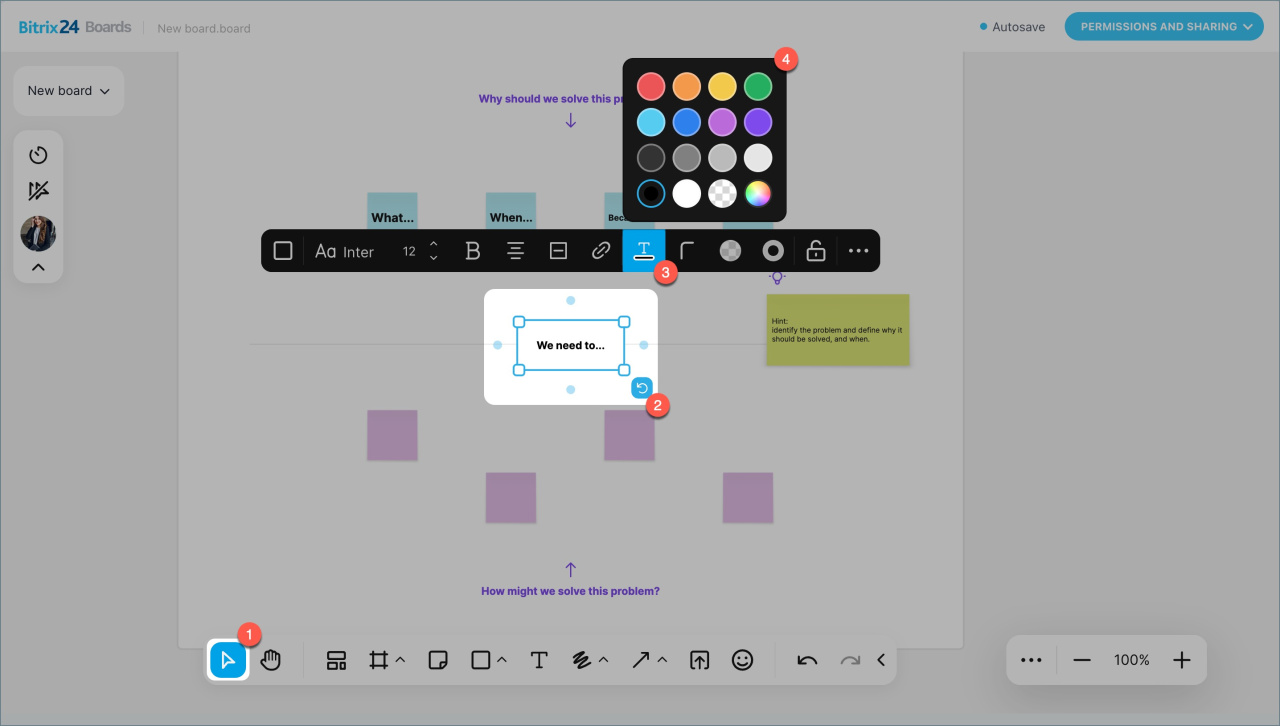1280x726 pixels.
Task: Select the Text tool in bottom toolbar
Action: 539,660
